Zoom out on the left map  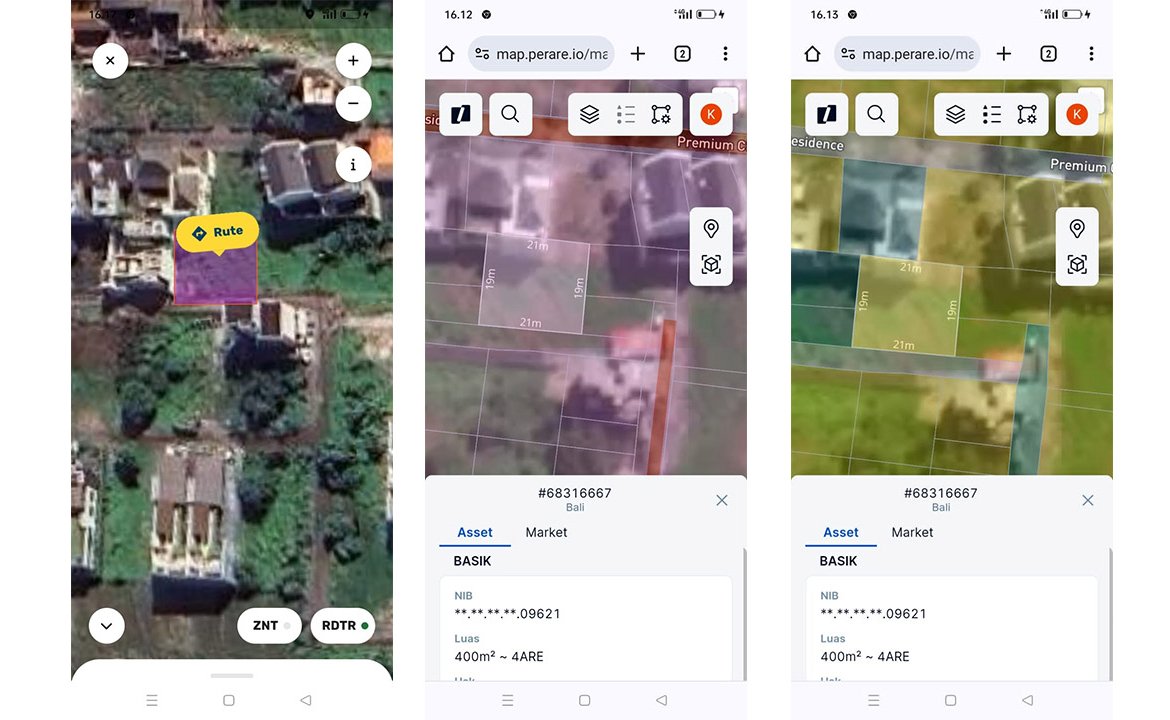pos(353,103)
